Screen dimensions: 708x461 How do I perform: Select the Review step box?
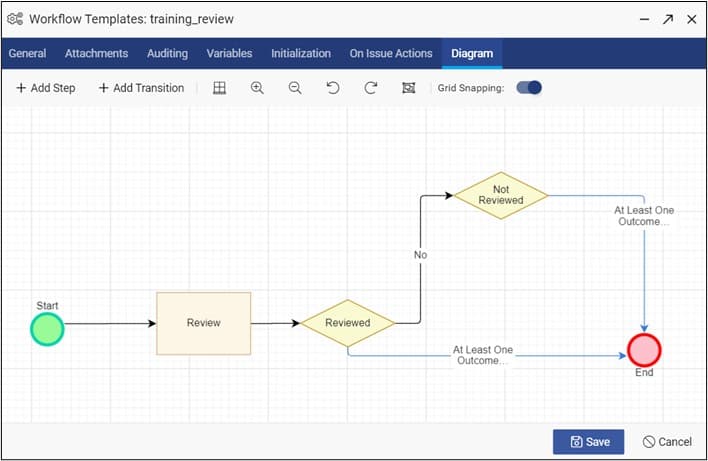tap(203, 323)
